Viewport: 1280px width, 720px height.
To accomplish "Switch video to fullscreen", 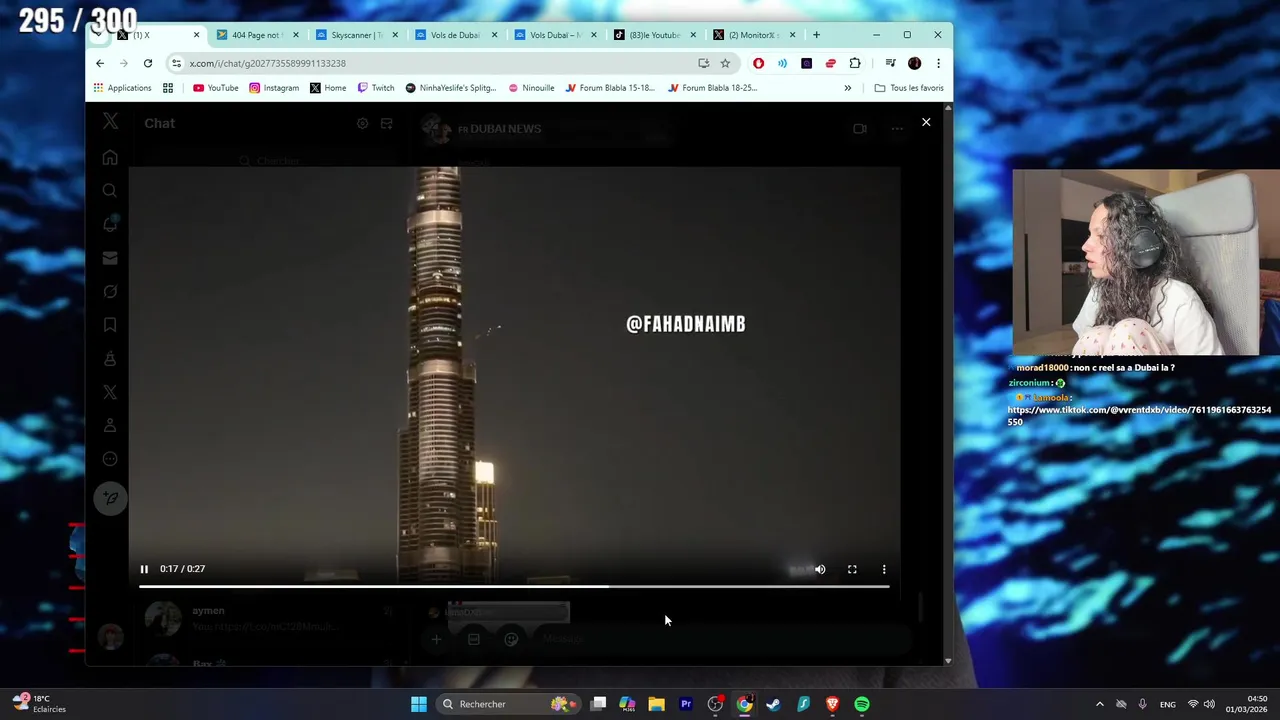I will tap(852, 569).
